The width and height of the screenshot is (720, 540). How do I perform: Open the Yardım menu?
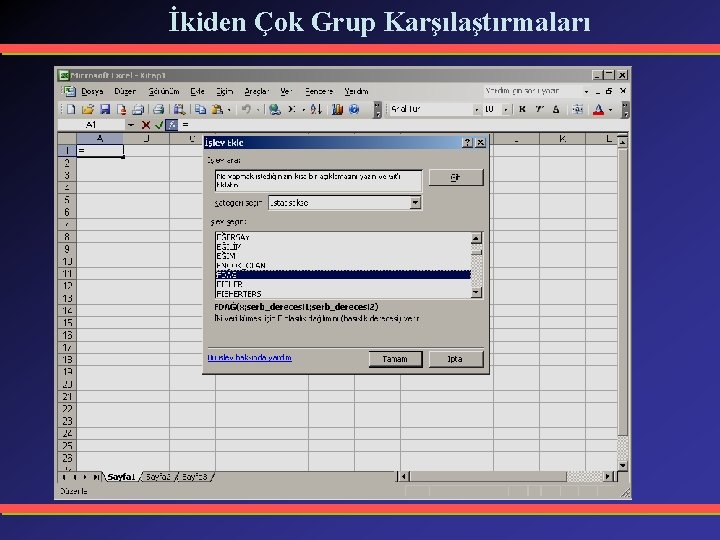click(x=356, y=91)
